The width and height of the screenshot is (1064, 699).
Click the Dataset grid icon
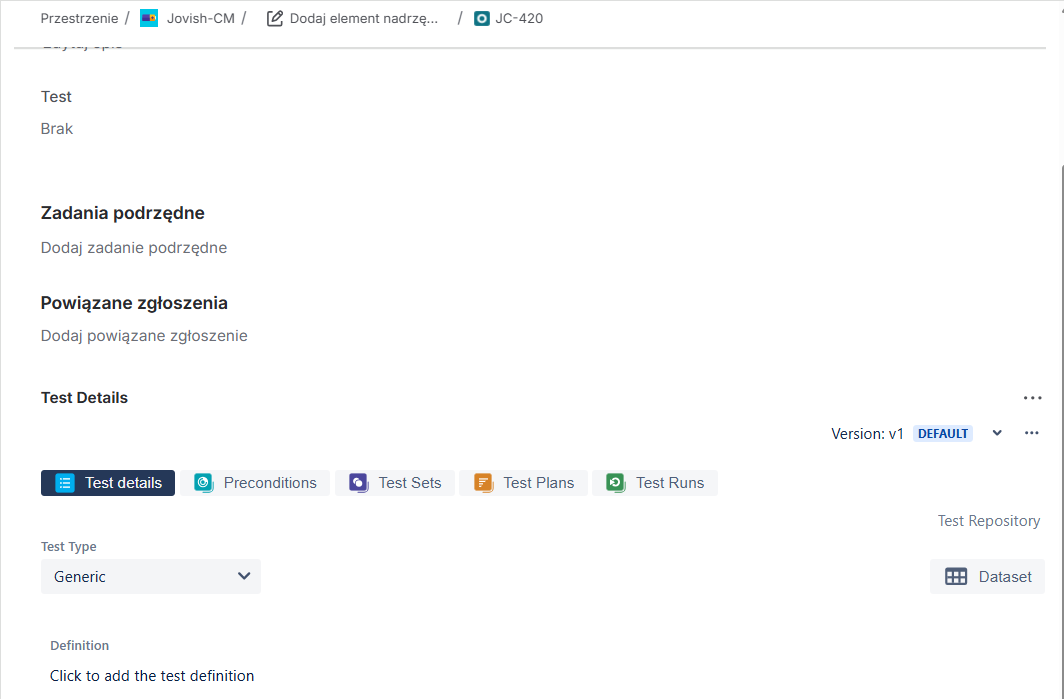coord(956,576)
